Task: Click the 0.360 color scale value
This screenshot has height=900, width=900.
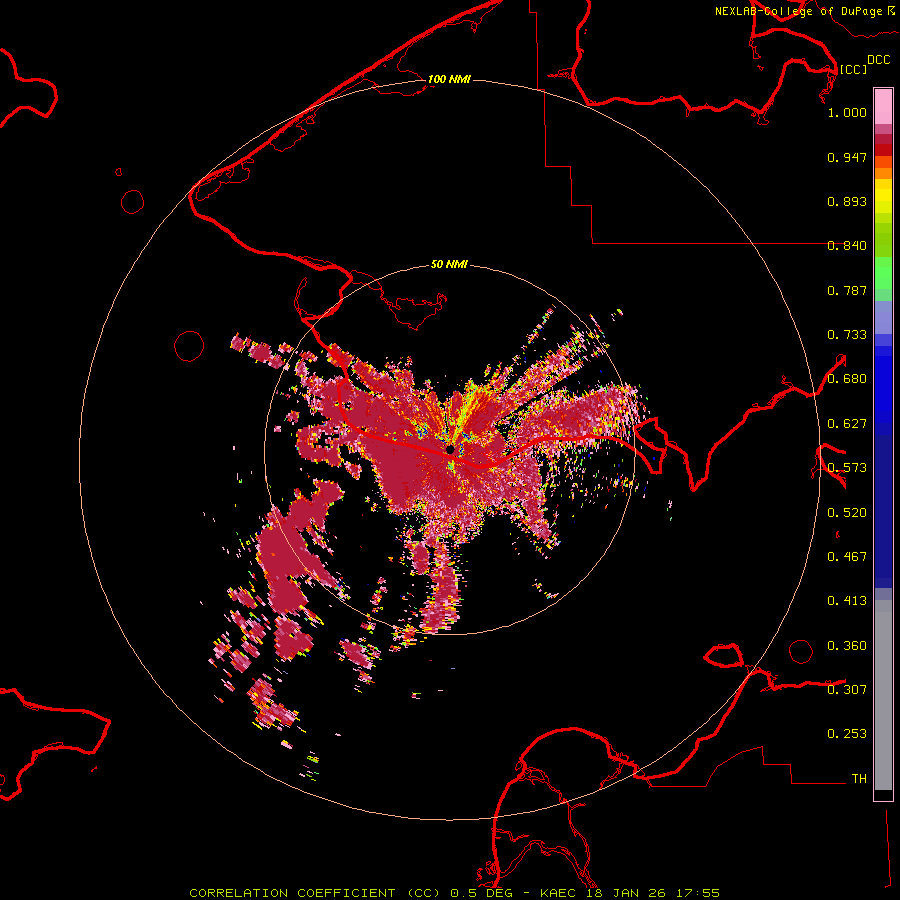Action: (x=847, y=646)
